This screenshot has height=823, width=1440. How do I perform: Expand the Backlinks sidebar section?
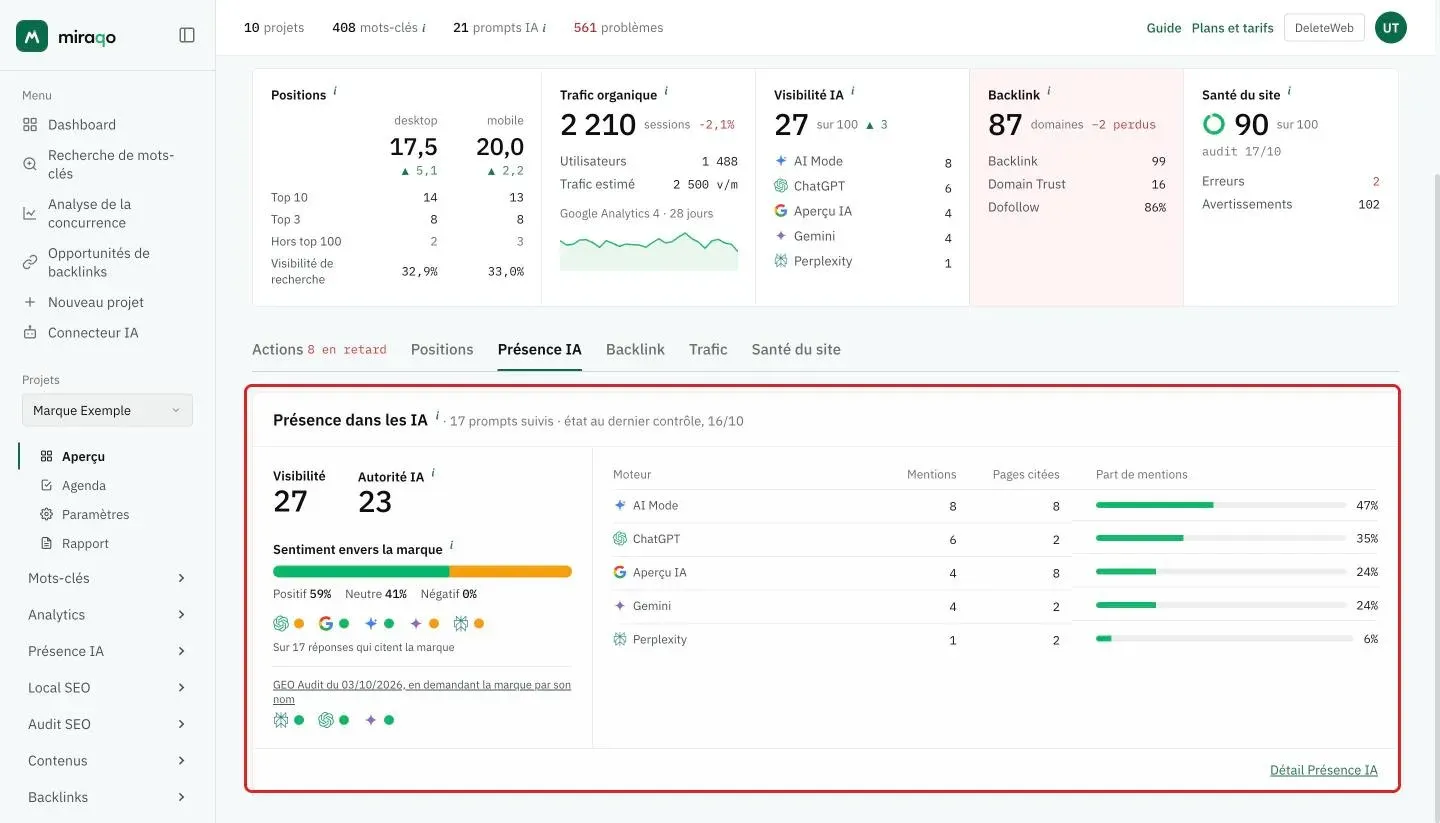tap(107, 797)
